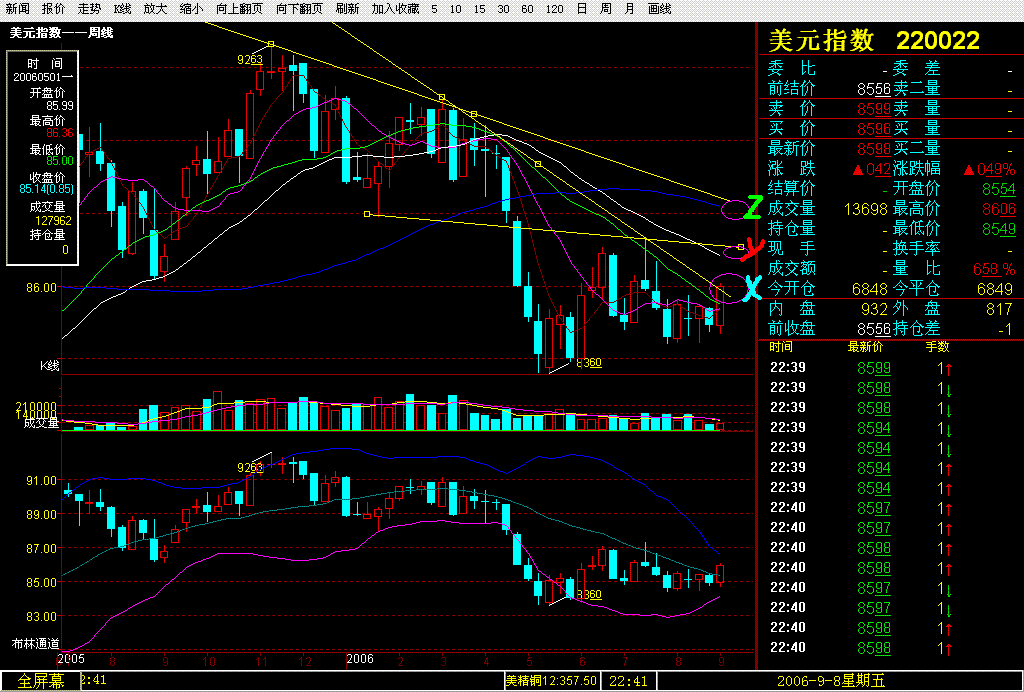
Task: Click the 前收盘 value 8556
Action: tap(874, 328)
